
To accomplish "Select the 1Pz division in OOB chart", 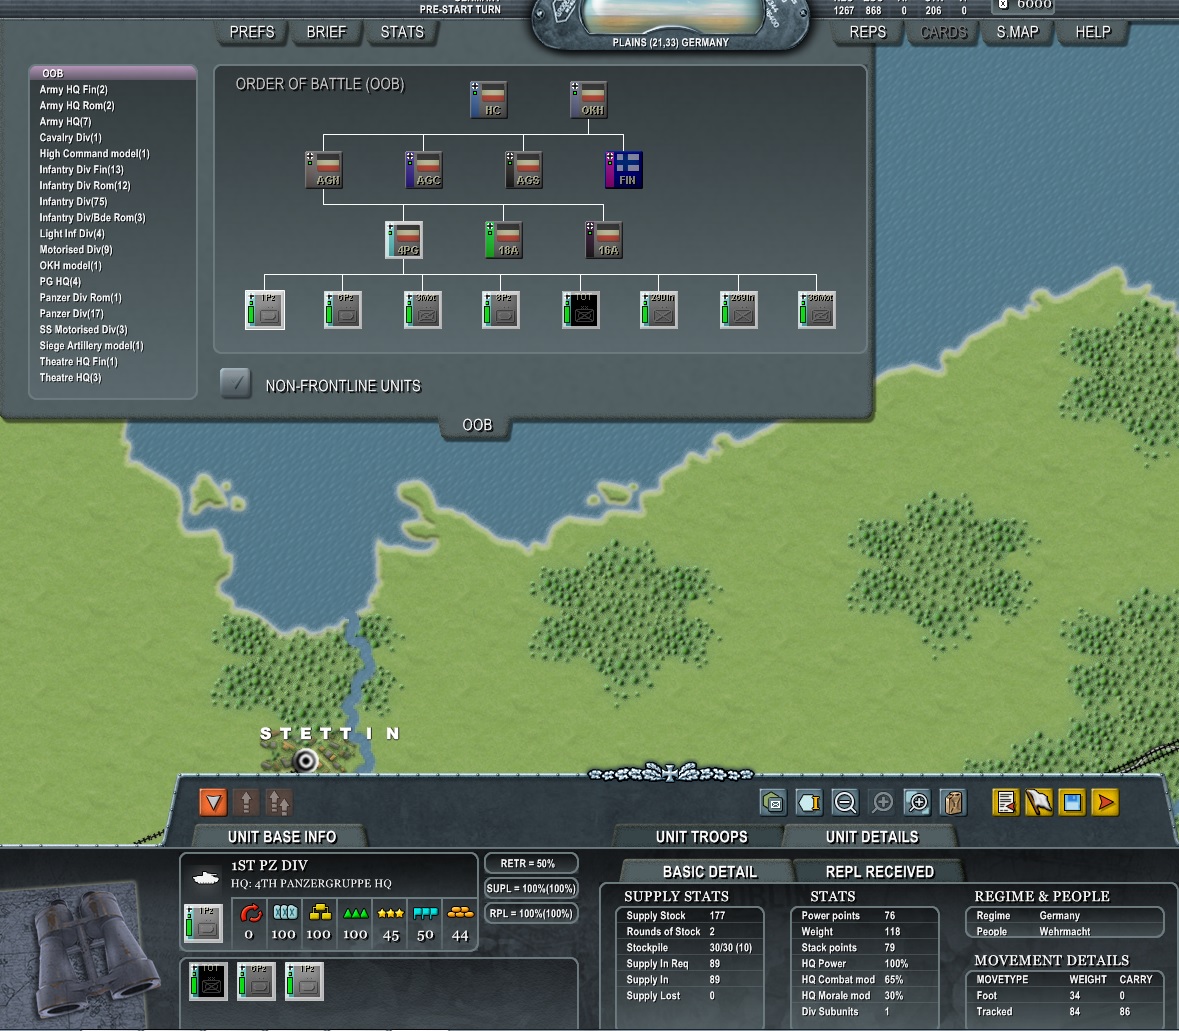I will click(265, 310).
